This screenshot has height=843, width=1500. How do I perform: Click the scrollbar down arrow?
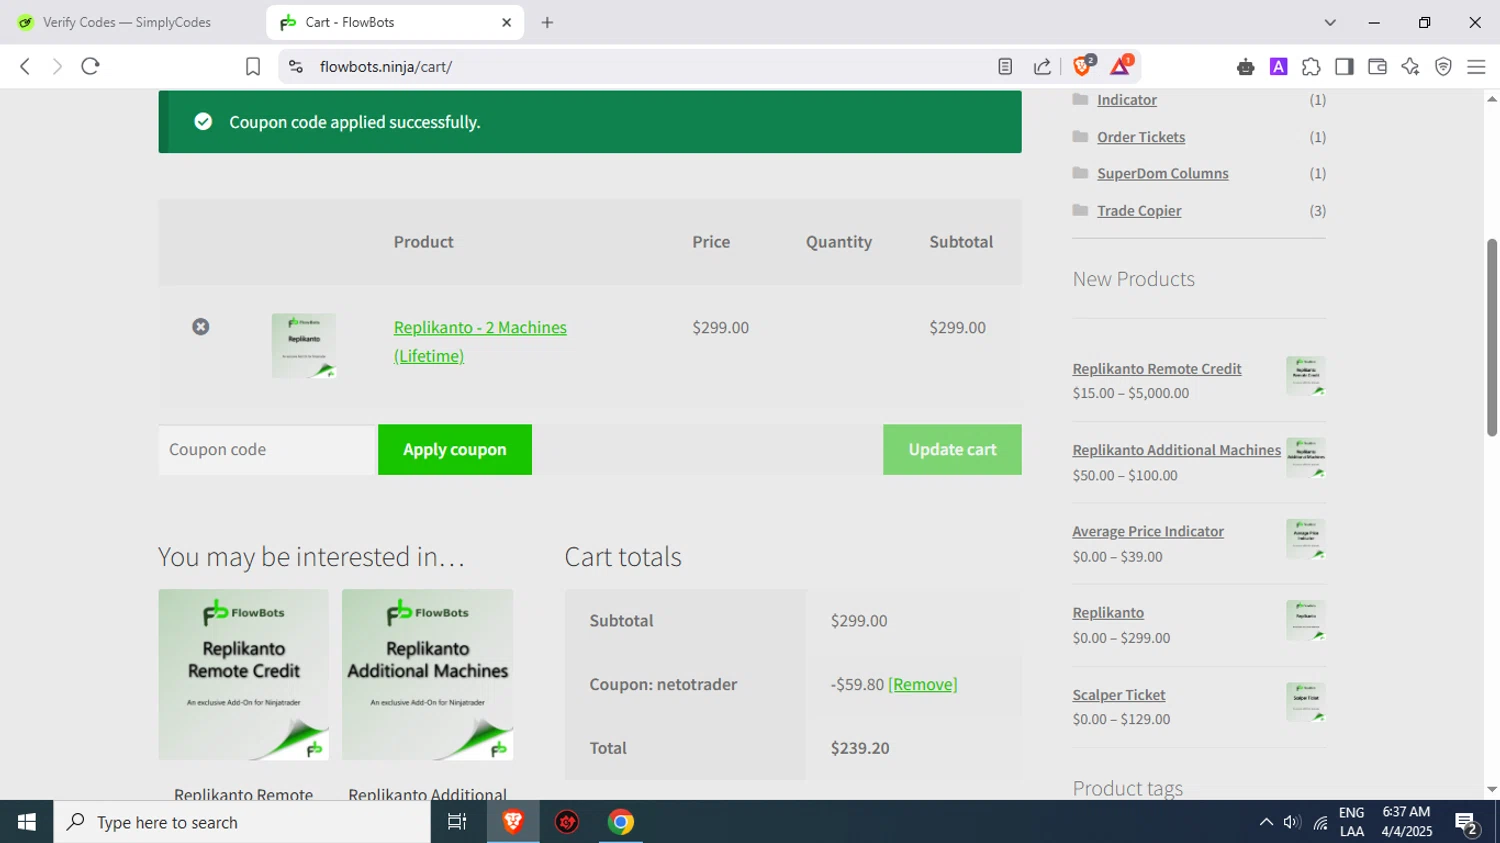click(1492, 790)
